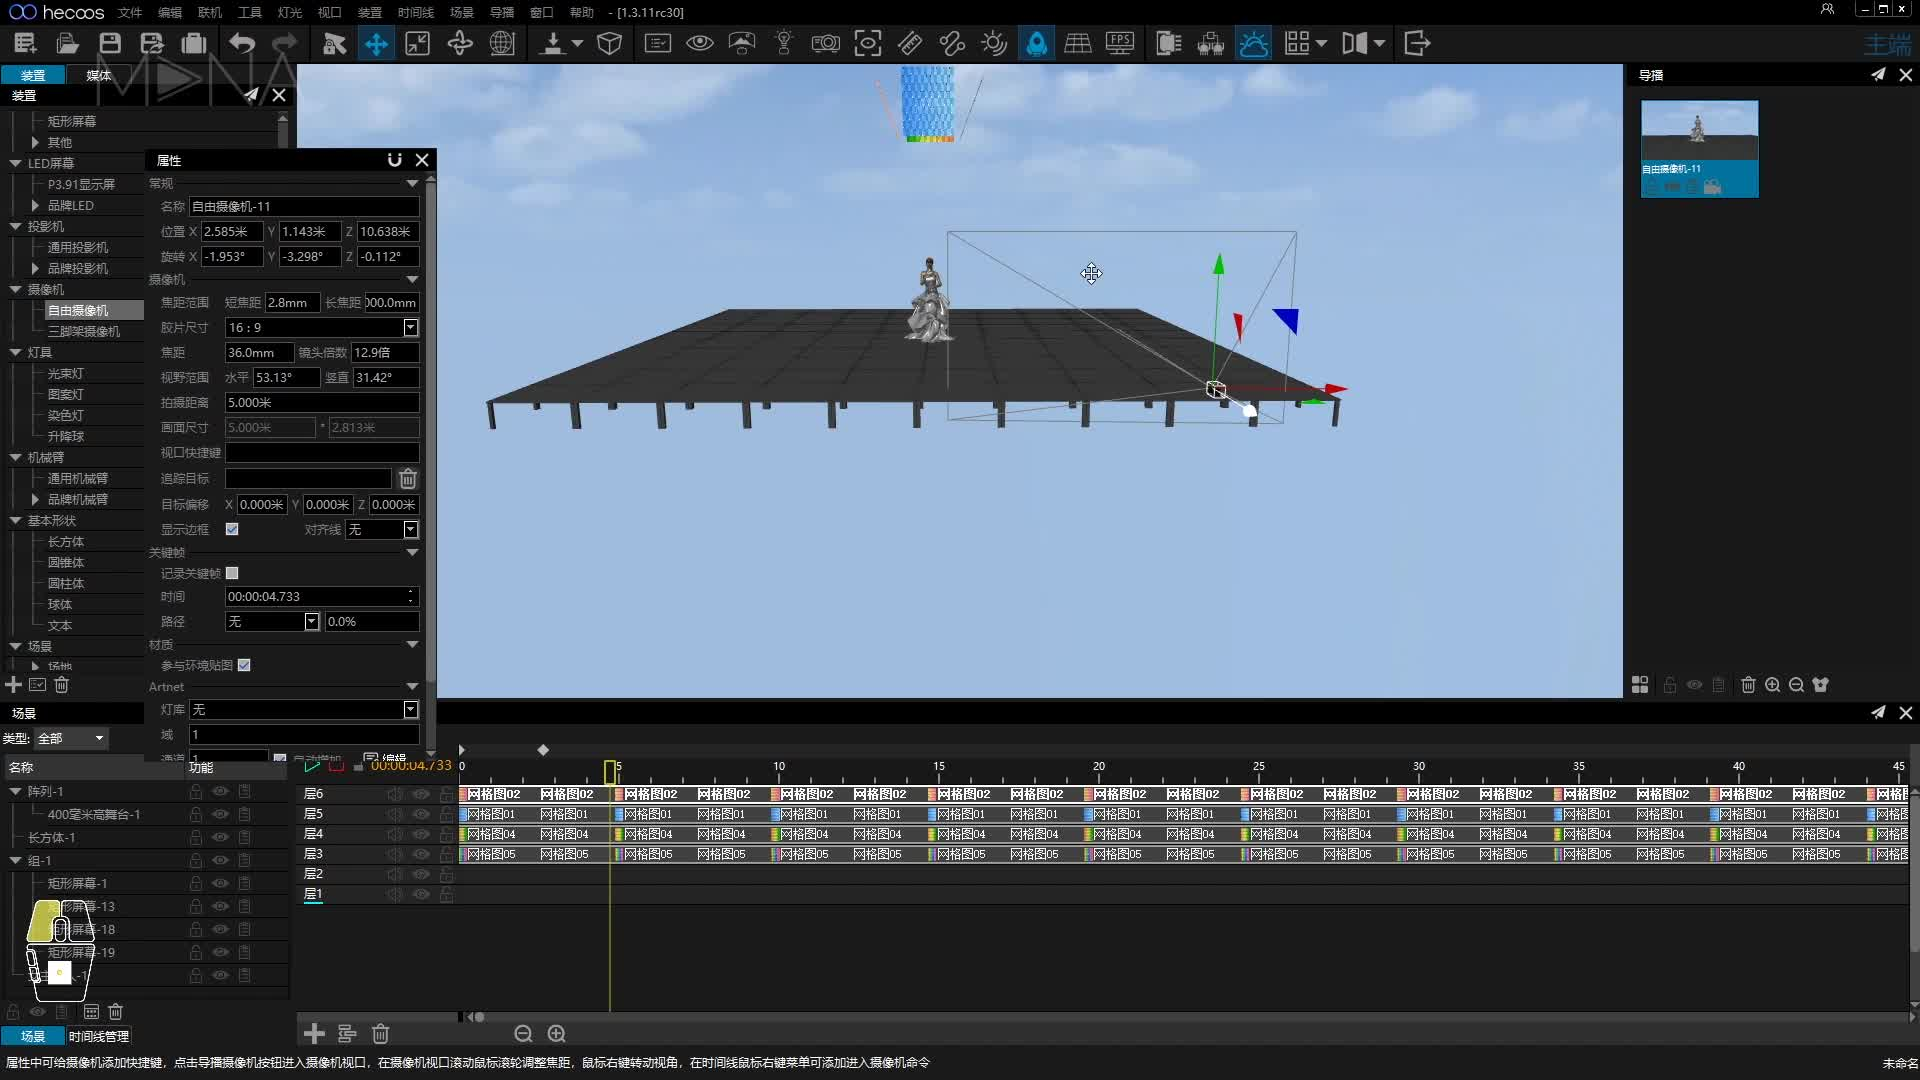Image resolution: width=1920 pixels, height=1080 pixels.
Task: Hide layer 层6 with its eye icon
Action: click(421, 794)
